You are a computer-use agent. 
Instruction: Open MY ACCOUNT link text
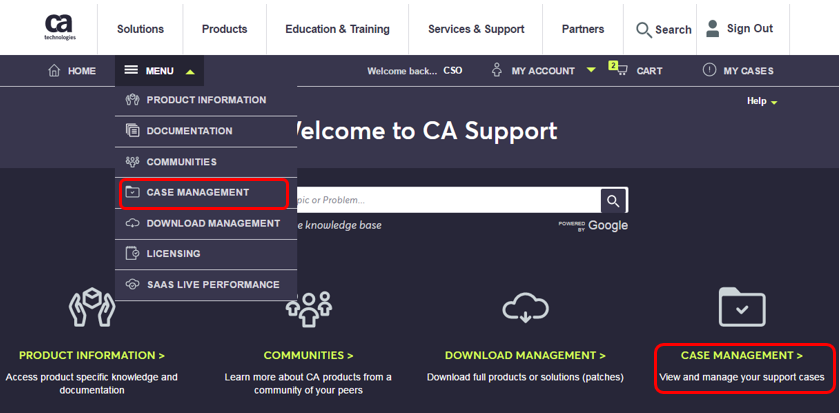click(543, 71)
